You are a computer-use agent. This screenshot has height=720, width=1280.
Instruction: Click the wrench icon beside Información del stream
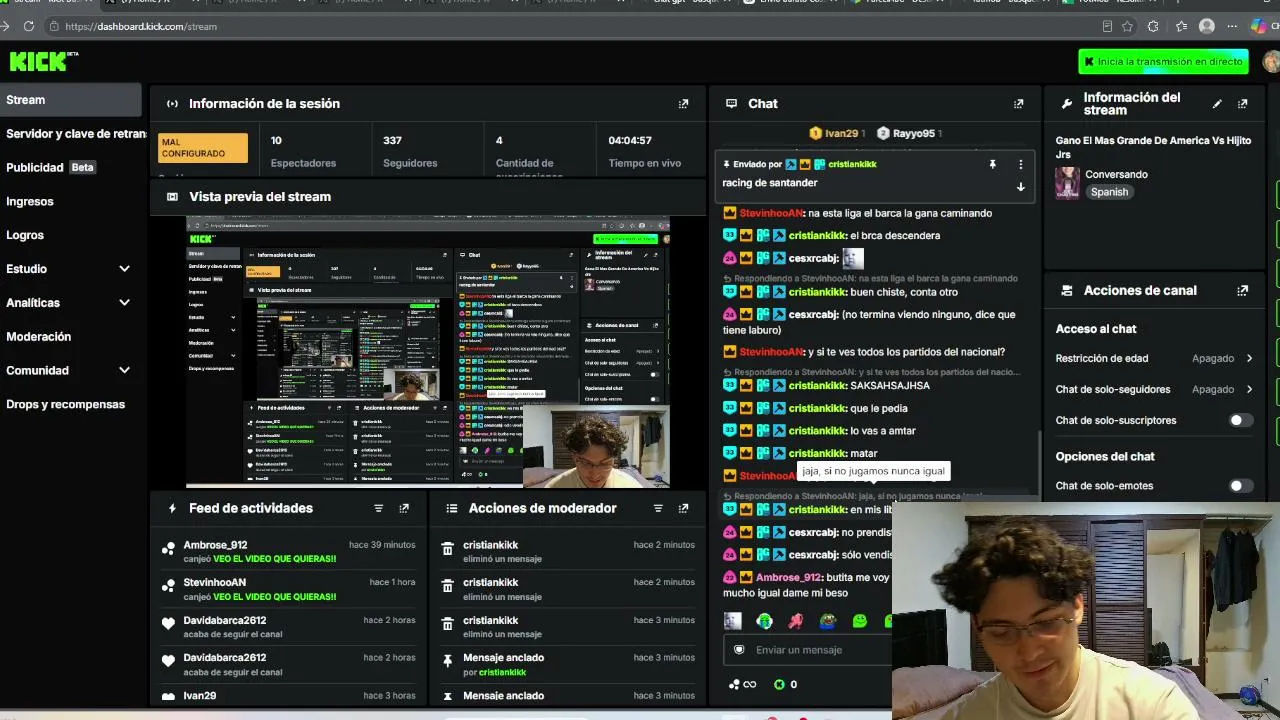pos(1067,104)
